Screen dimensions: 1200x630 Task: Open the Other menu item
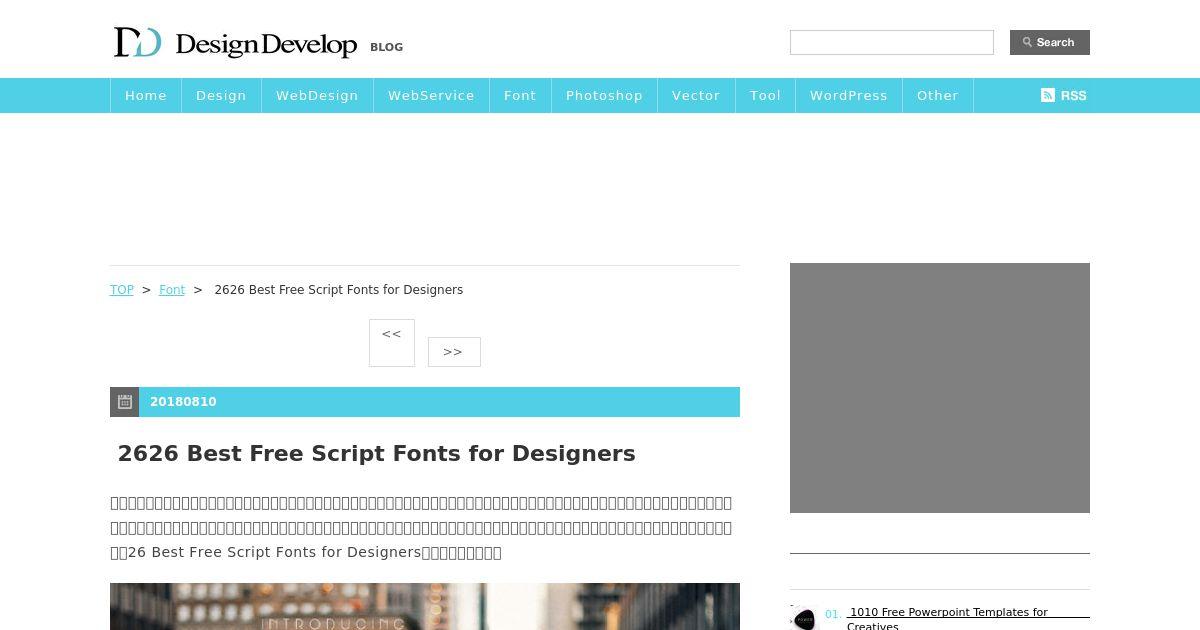tap(938, 95)
